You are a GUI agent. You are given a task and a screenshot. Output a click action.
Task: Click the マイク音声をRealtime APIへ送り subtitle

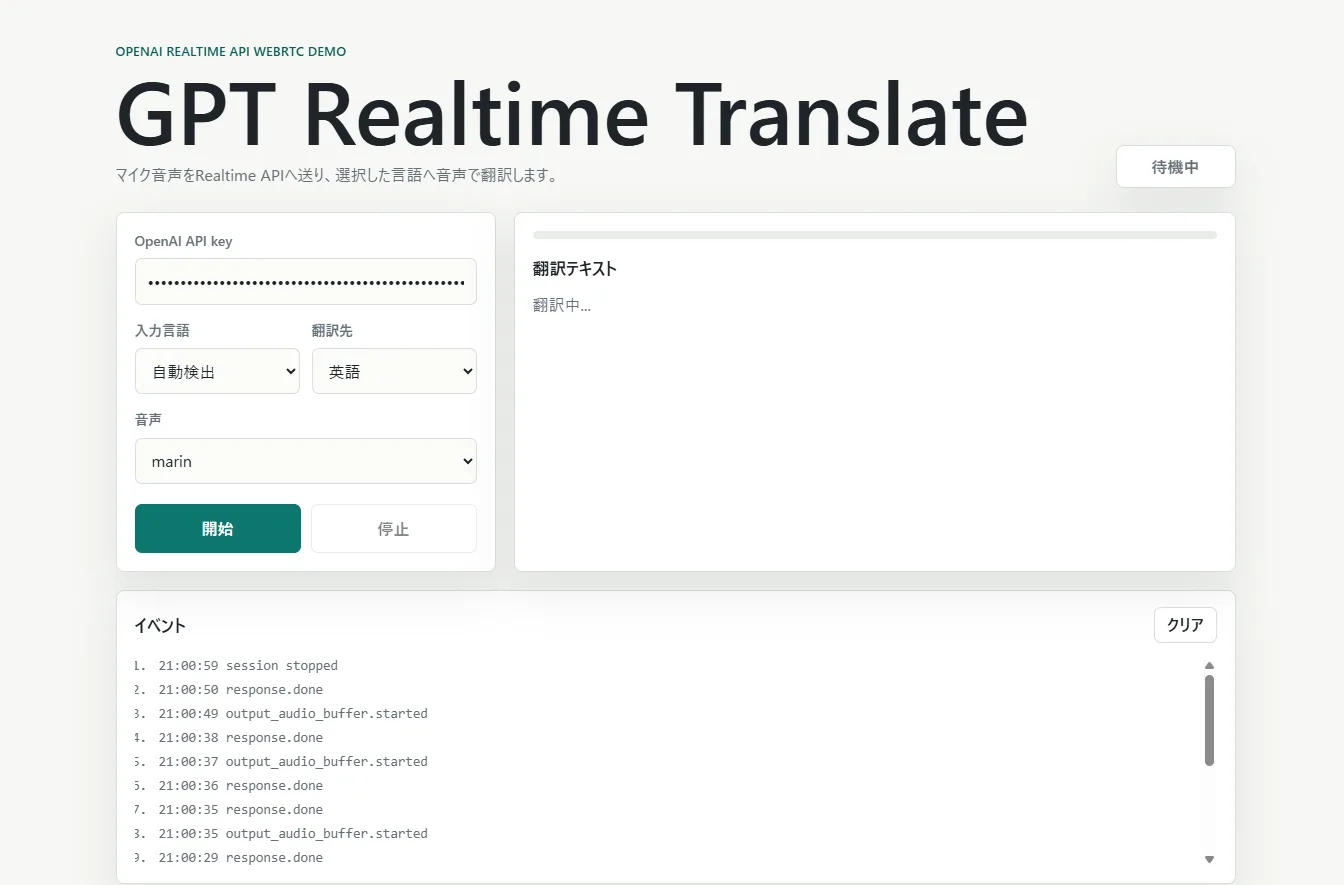pyautogui.click(x=336, y=176)
